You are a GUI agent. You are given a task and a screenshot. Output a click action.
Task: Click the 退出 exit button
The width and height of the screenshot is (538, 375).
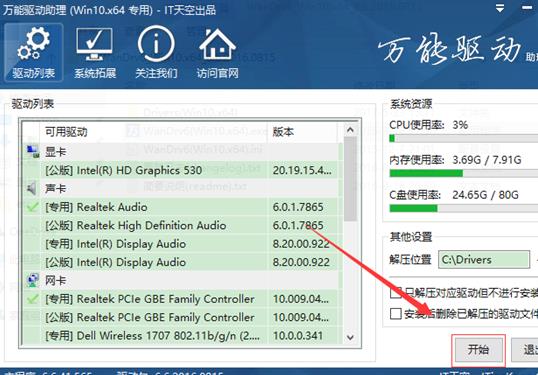[x=525, y=350]
